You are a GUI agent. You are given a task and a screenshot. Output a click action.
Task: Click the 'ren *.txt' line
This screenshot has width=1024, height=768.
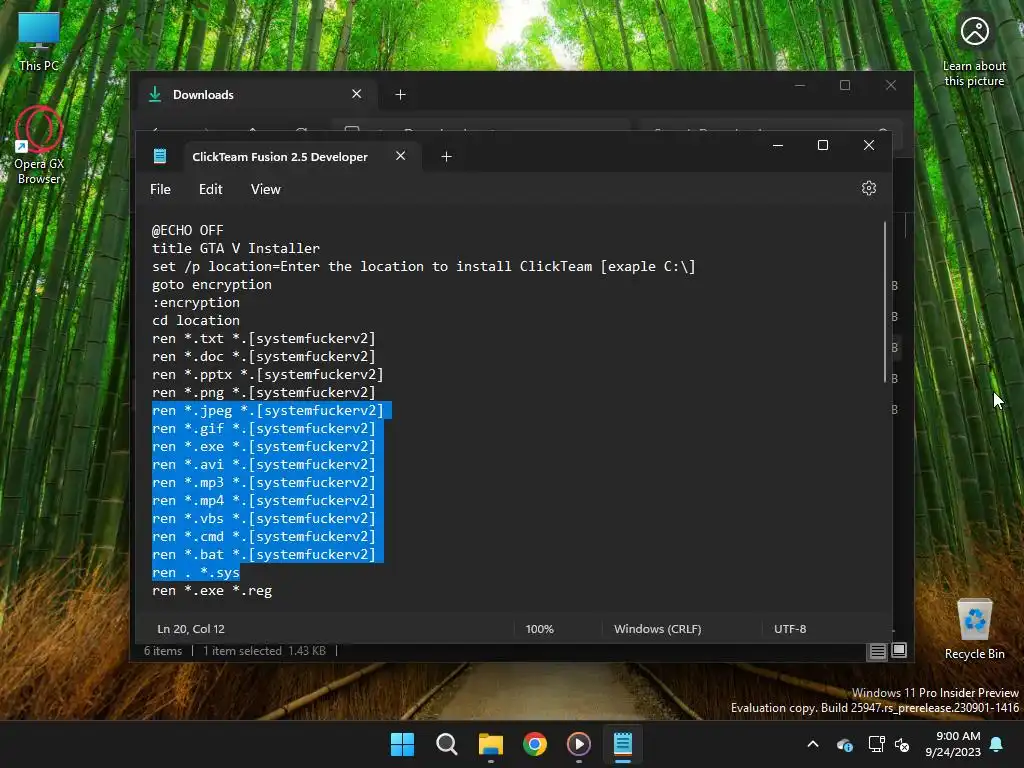click(x=264, y=339)
